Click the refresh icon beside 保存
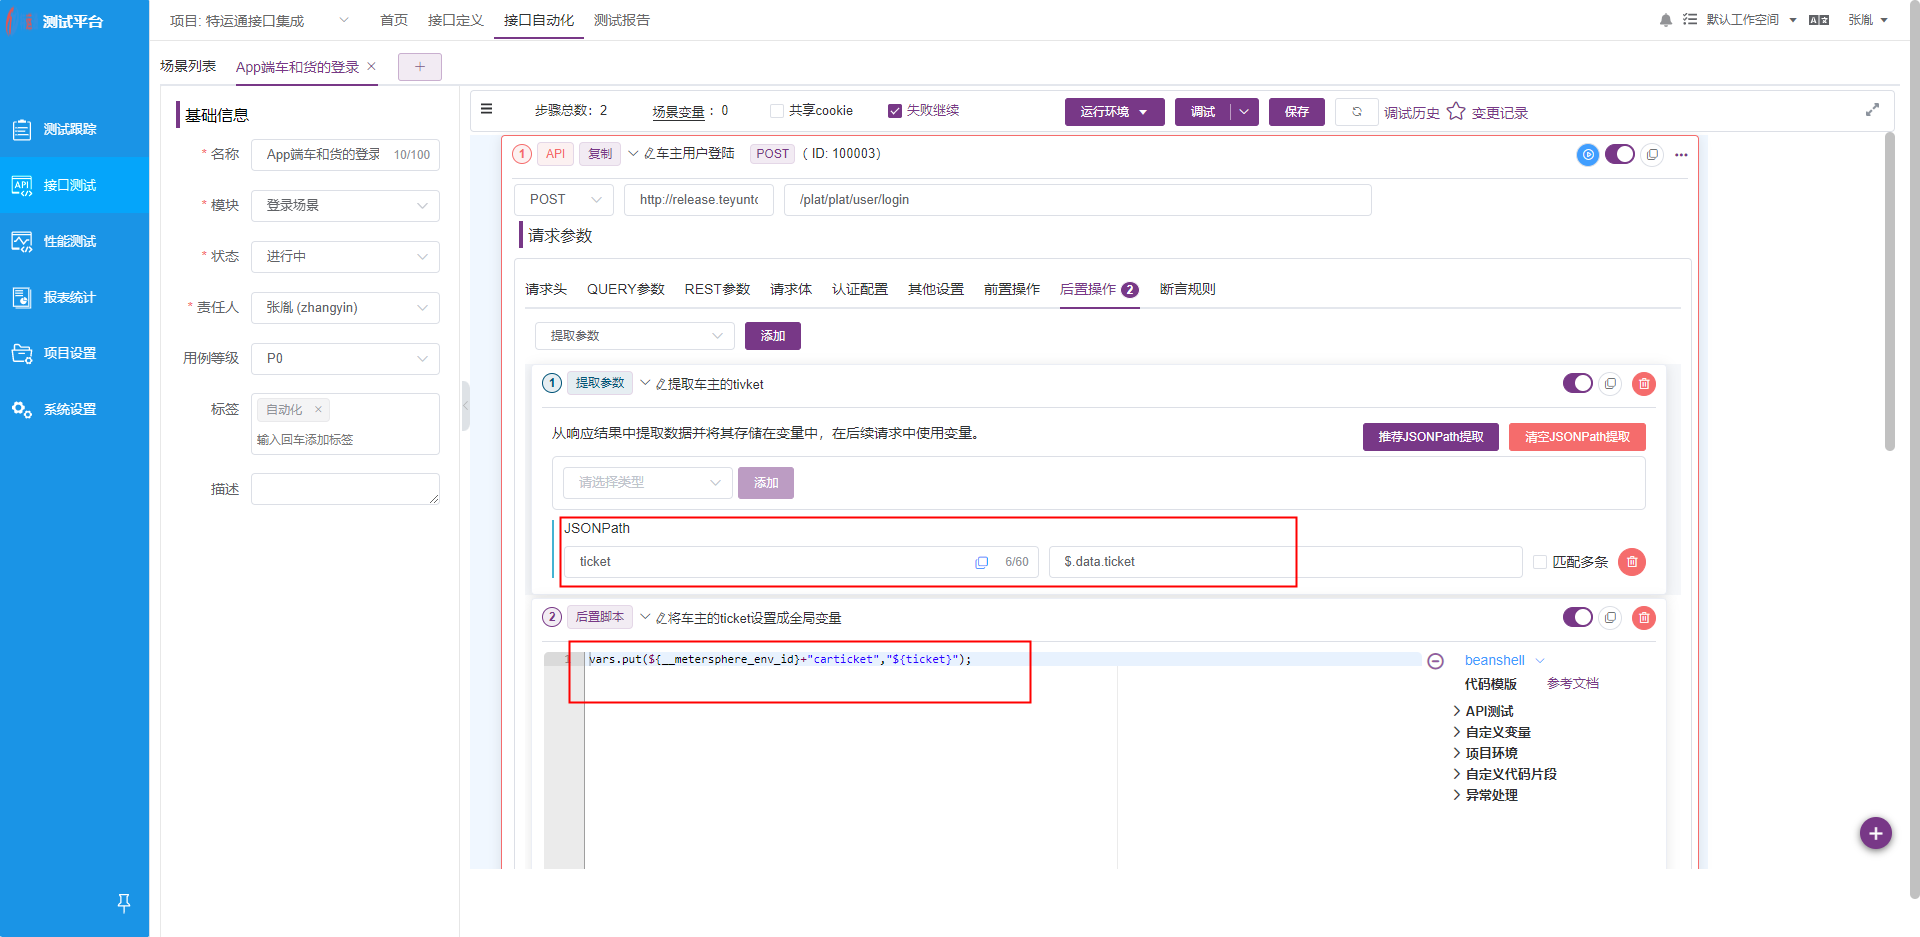This screenshot has width=1920, height=937. point(1357,111)
